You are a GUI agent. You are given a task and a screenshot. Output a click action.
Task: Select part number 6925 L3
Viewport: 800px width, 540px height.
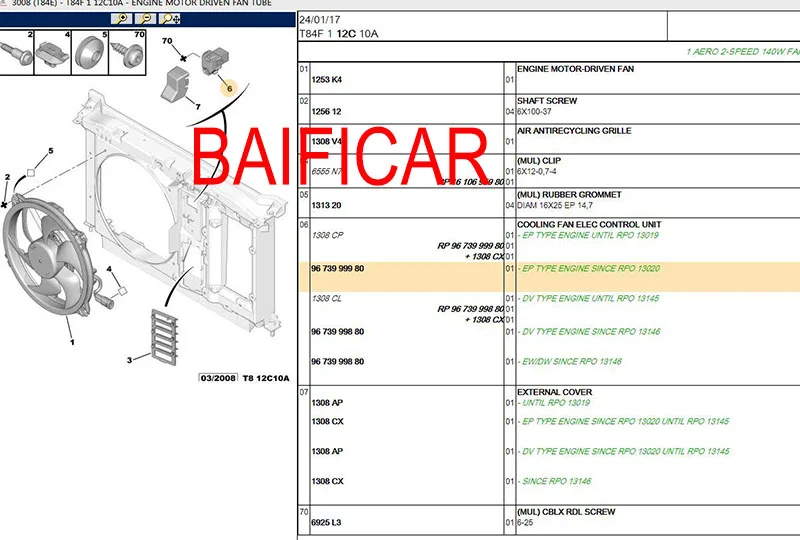tap(327, 523)
